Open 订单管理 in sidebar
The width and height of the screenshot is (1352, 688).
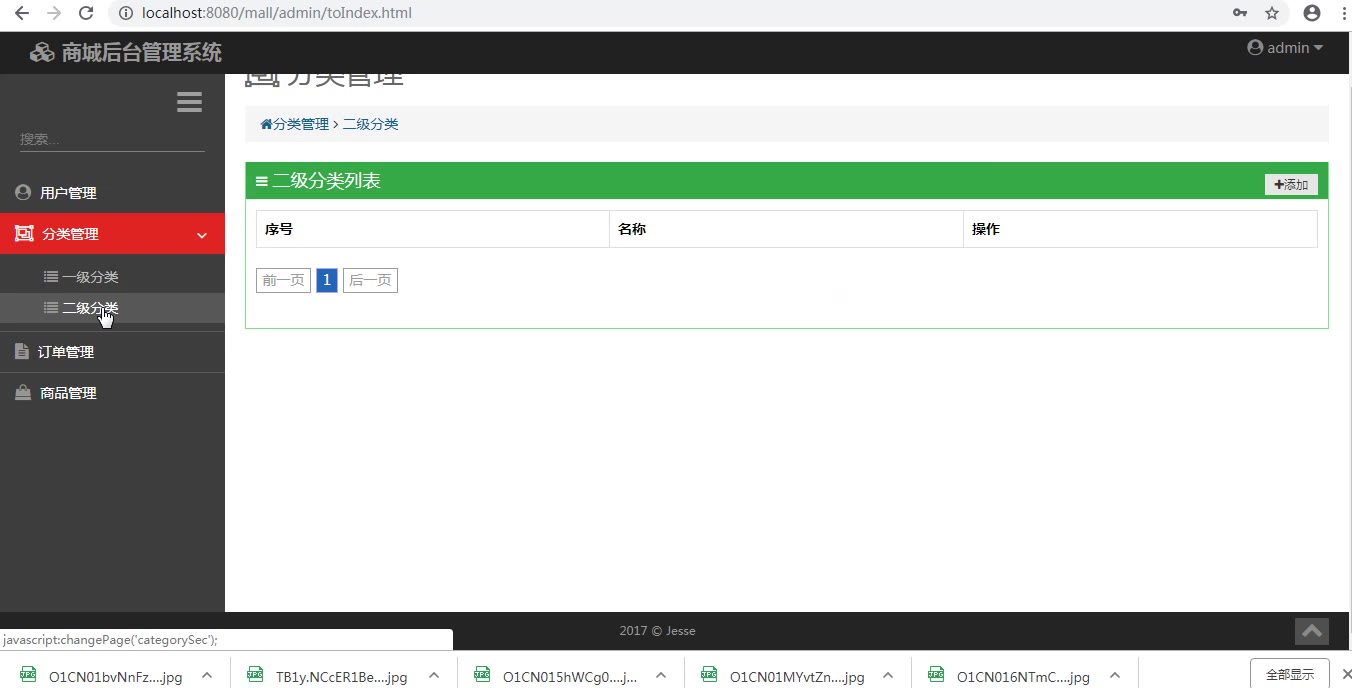(x=112, y=352)
